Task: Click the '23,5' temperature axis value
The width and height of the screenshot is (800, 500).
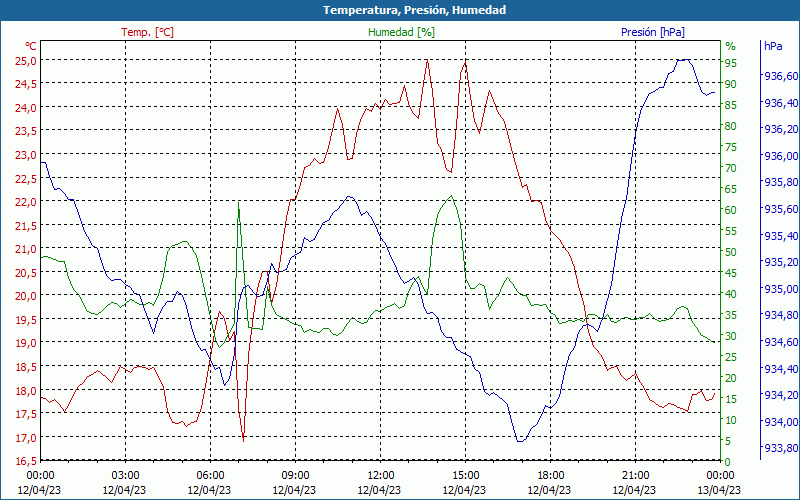Action: click(25, 131)
